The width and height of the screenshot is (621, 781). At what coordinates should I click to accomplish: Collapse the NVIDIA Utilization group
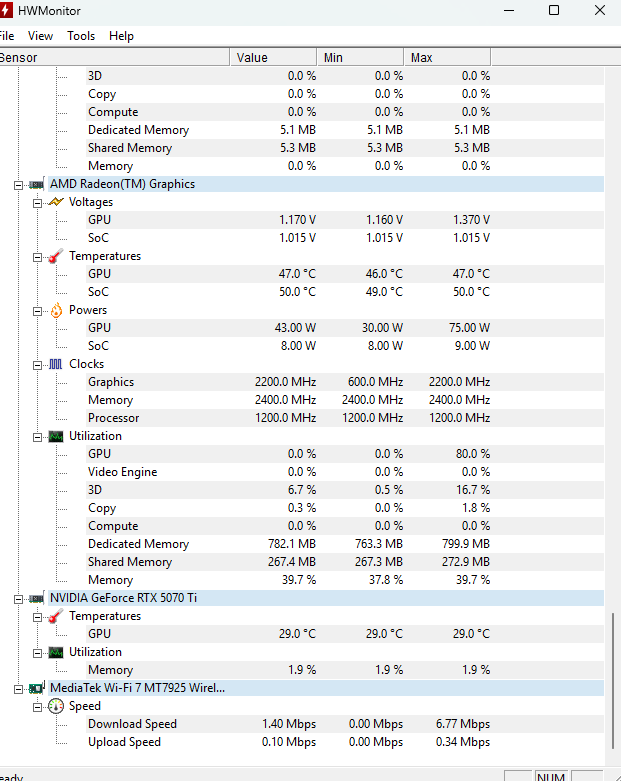tap(37, 653)
